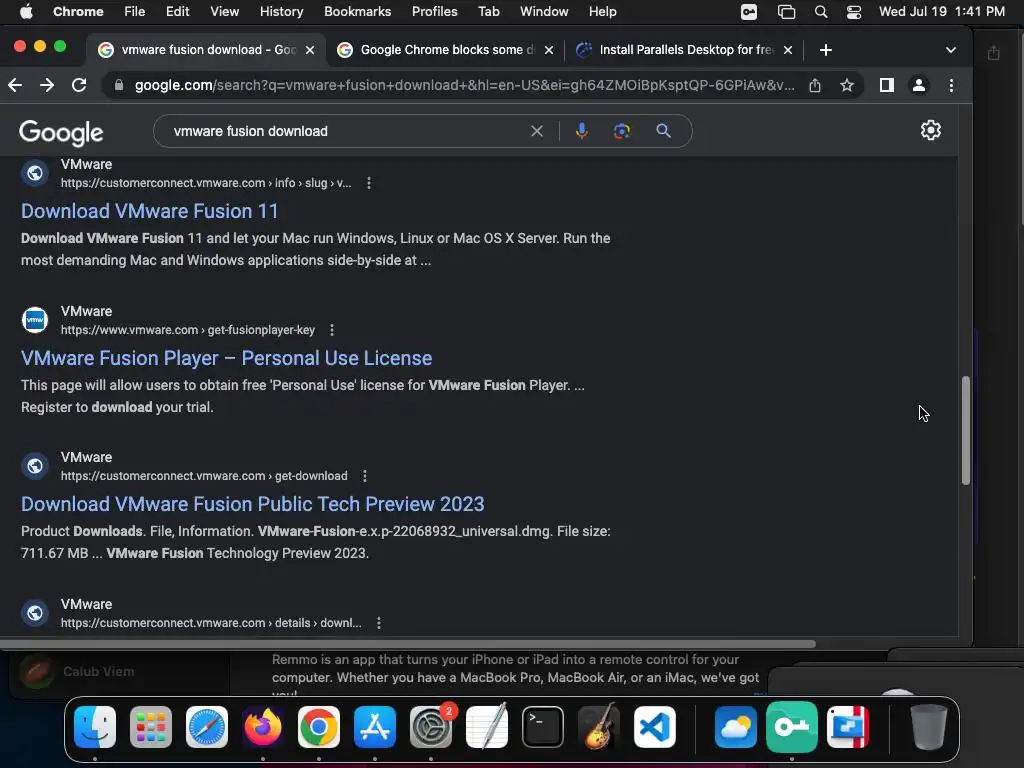Open Spotlight search in the menu bar
Screen dimensions: 1024x768
(821, 12)
